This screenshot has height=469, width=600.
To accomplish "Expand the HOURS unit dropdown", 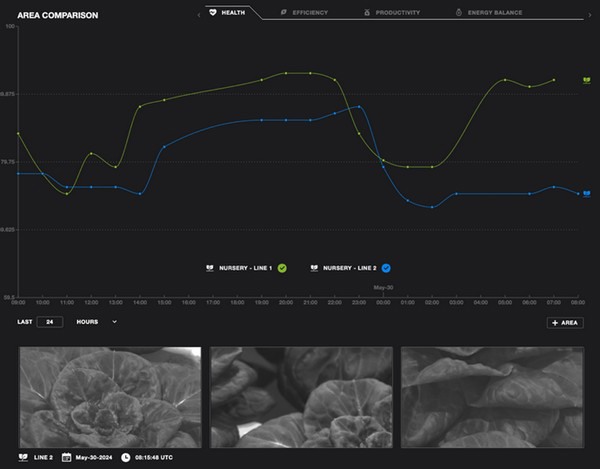I will click(114, 322).
